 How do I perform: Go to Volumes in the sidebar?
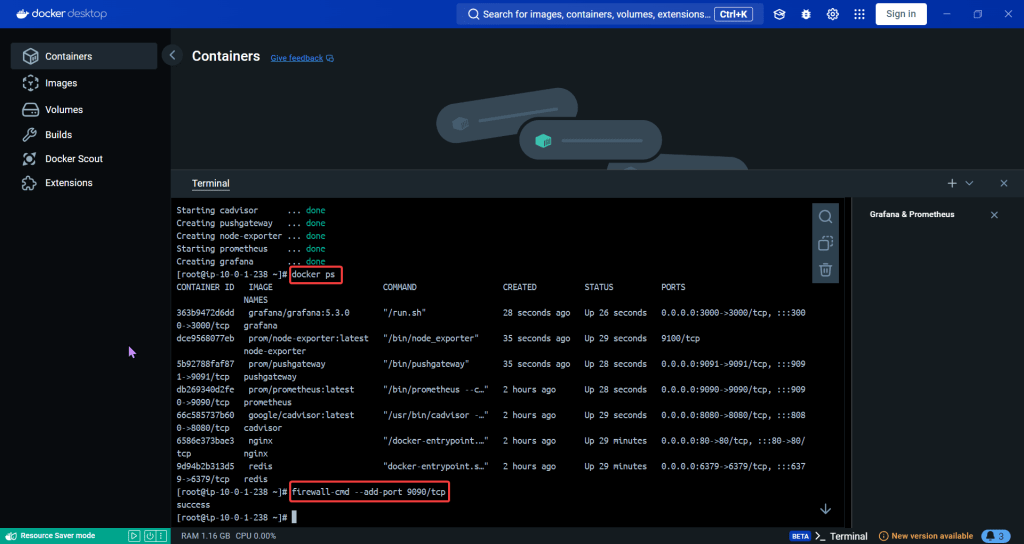(x=64, y=109)
